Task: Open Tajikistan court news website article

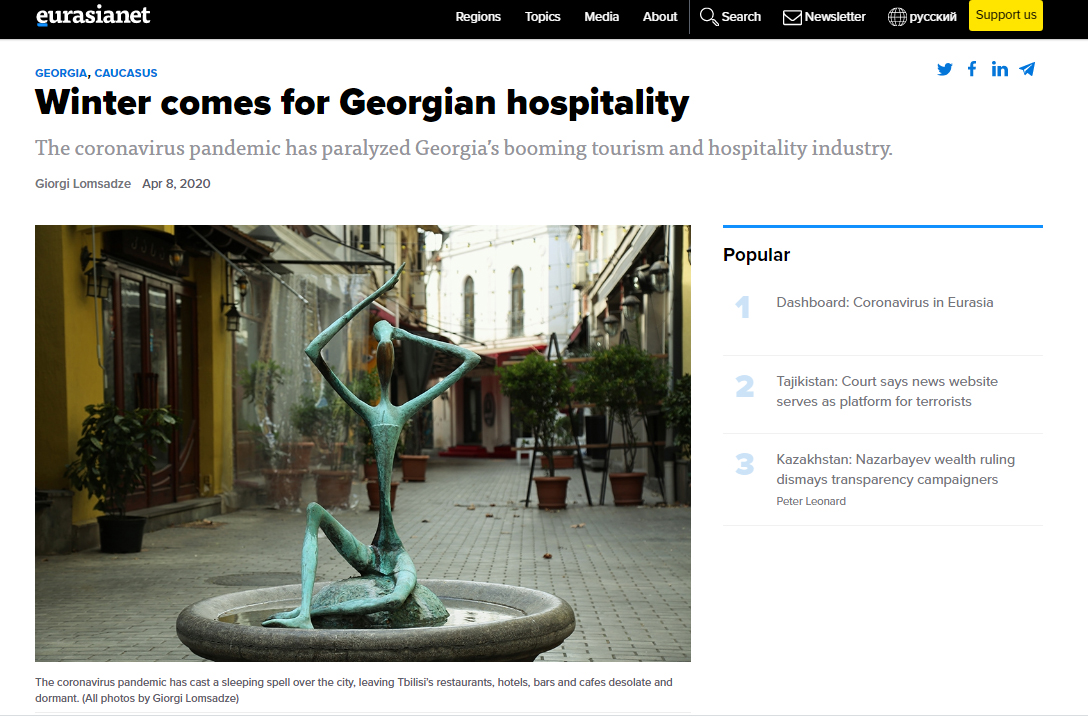Action: point(887,391)
